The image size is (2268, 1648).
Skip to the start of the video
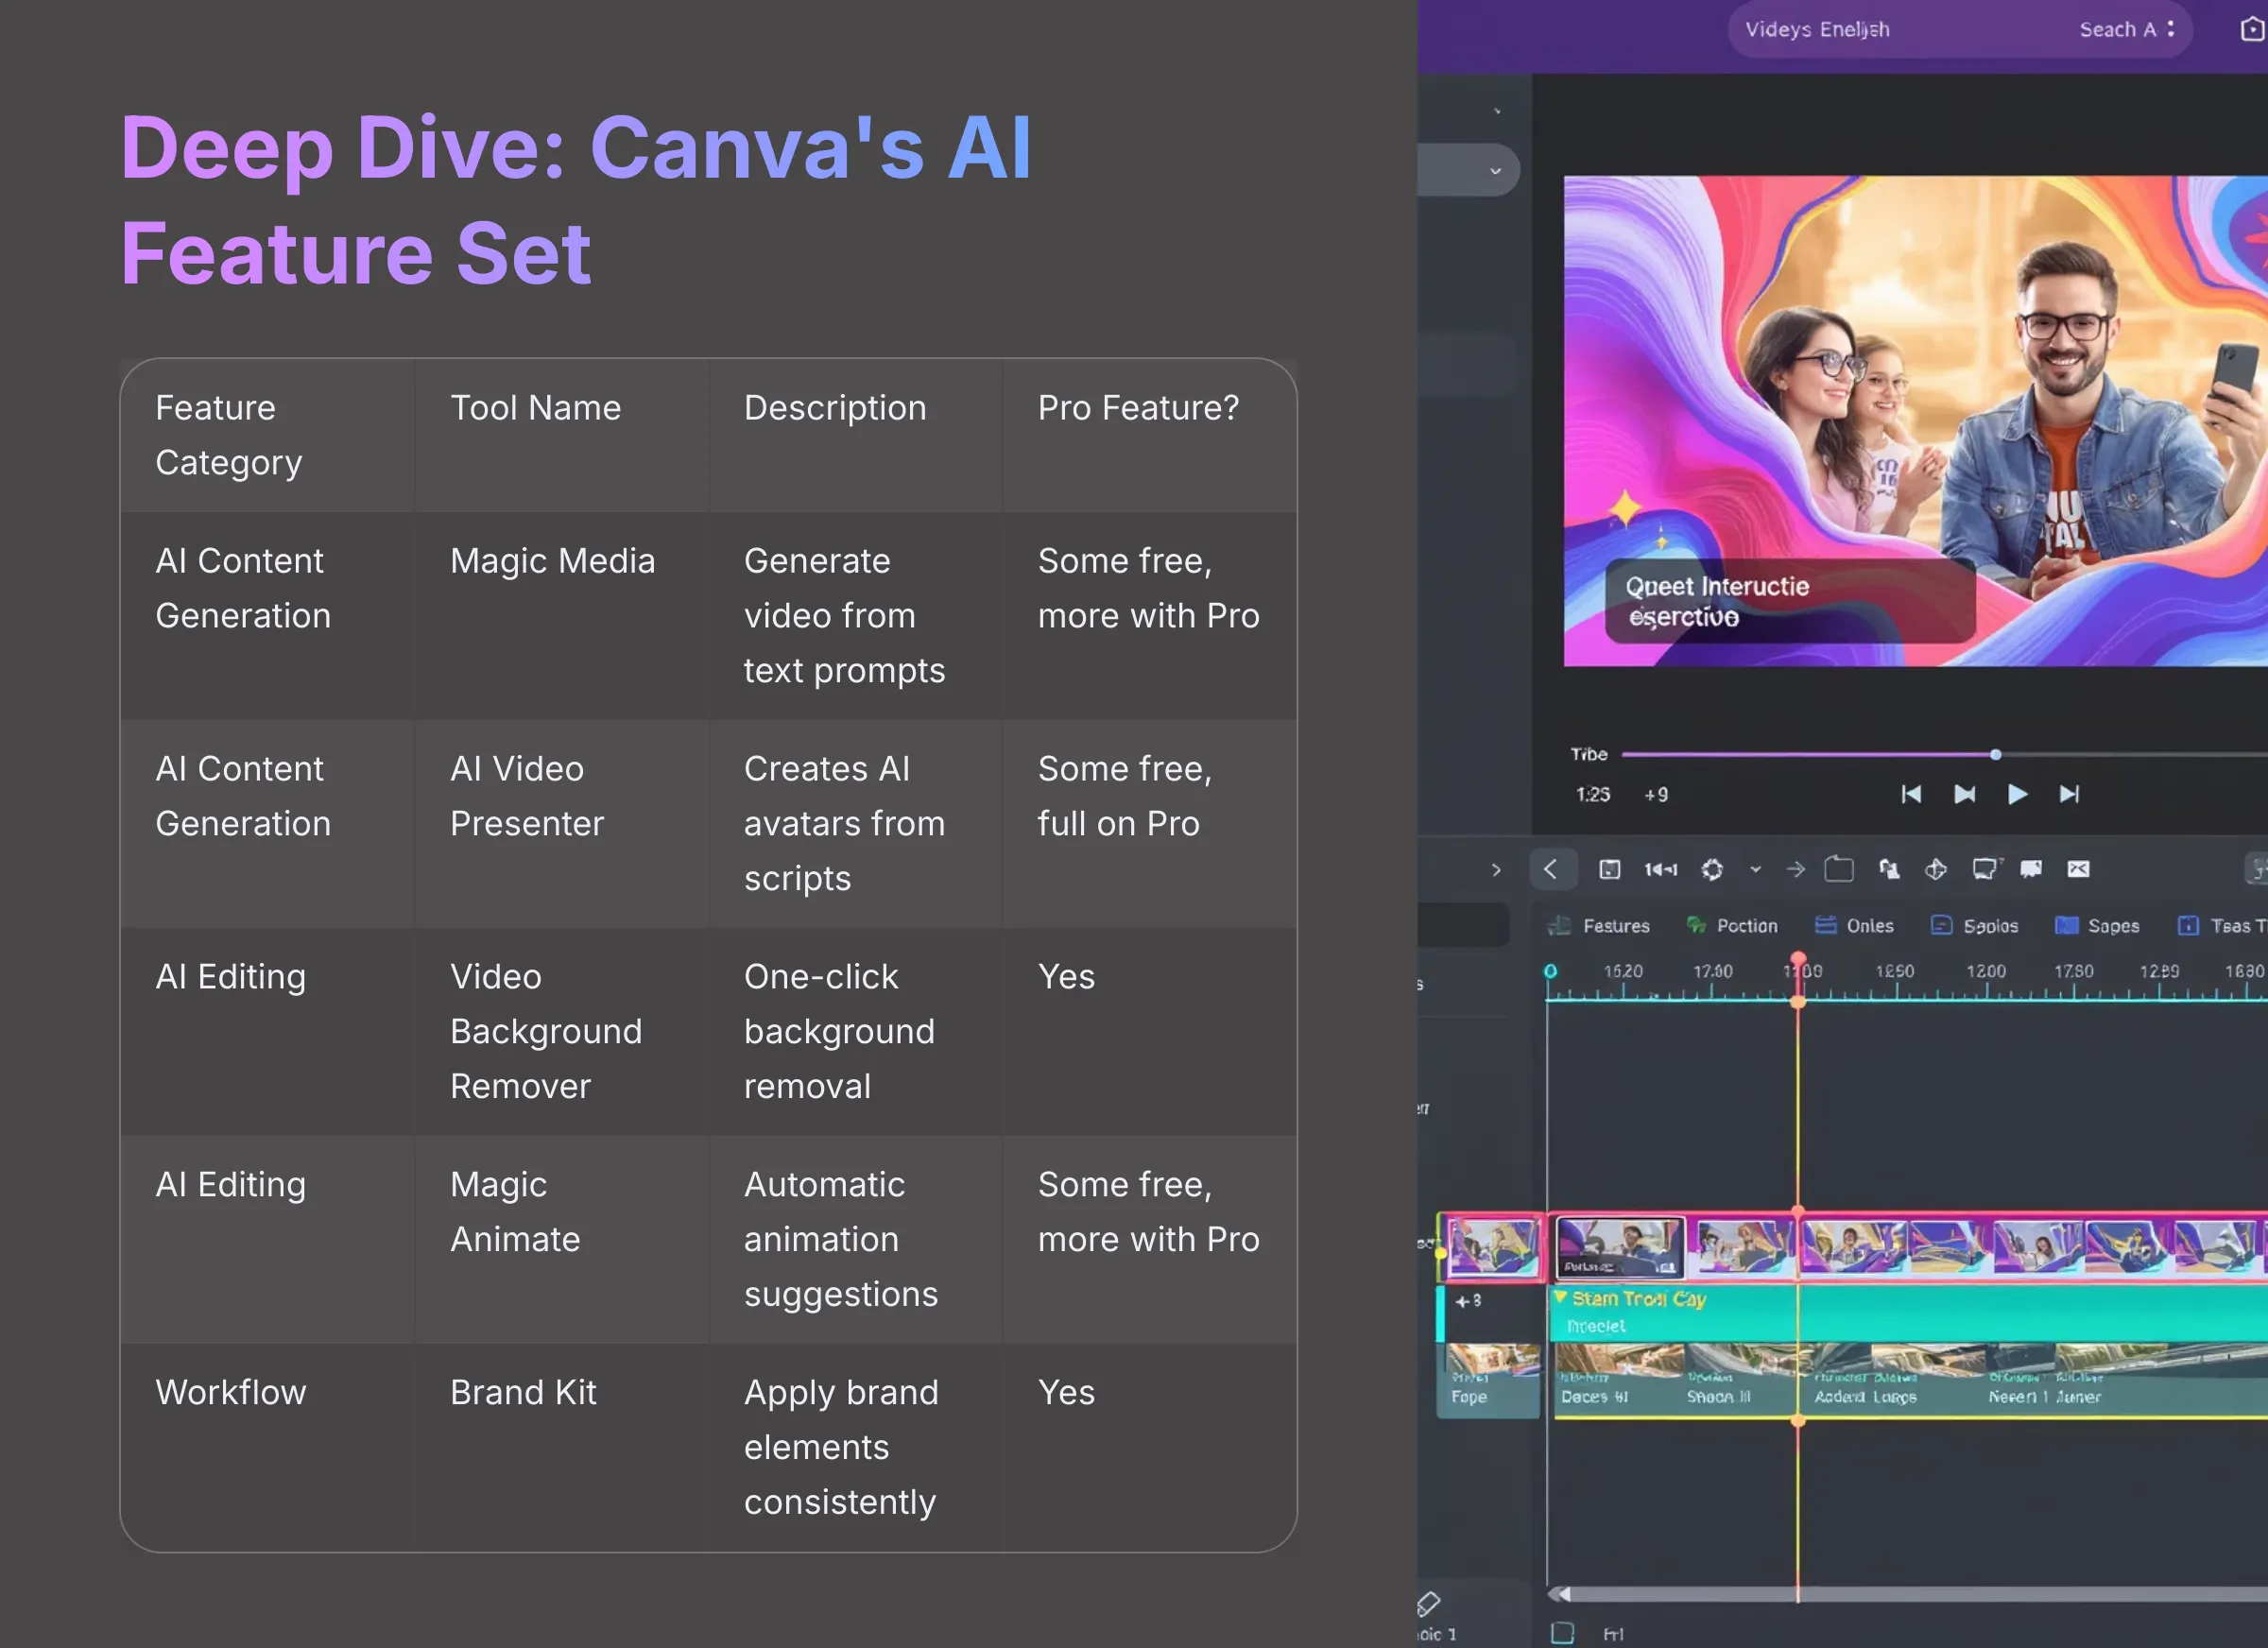point(1911,794)
